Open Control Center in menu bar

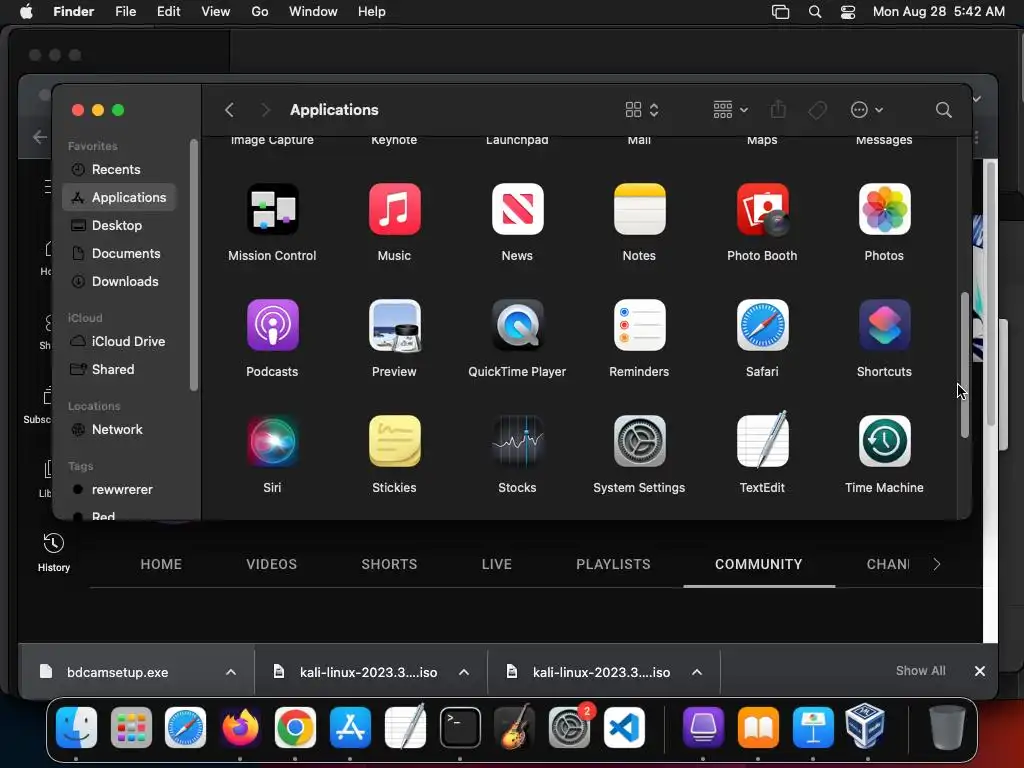click(x=848, y=12)
